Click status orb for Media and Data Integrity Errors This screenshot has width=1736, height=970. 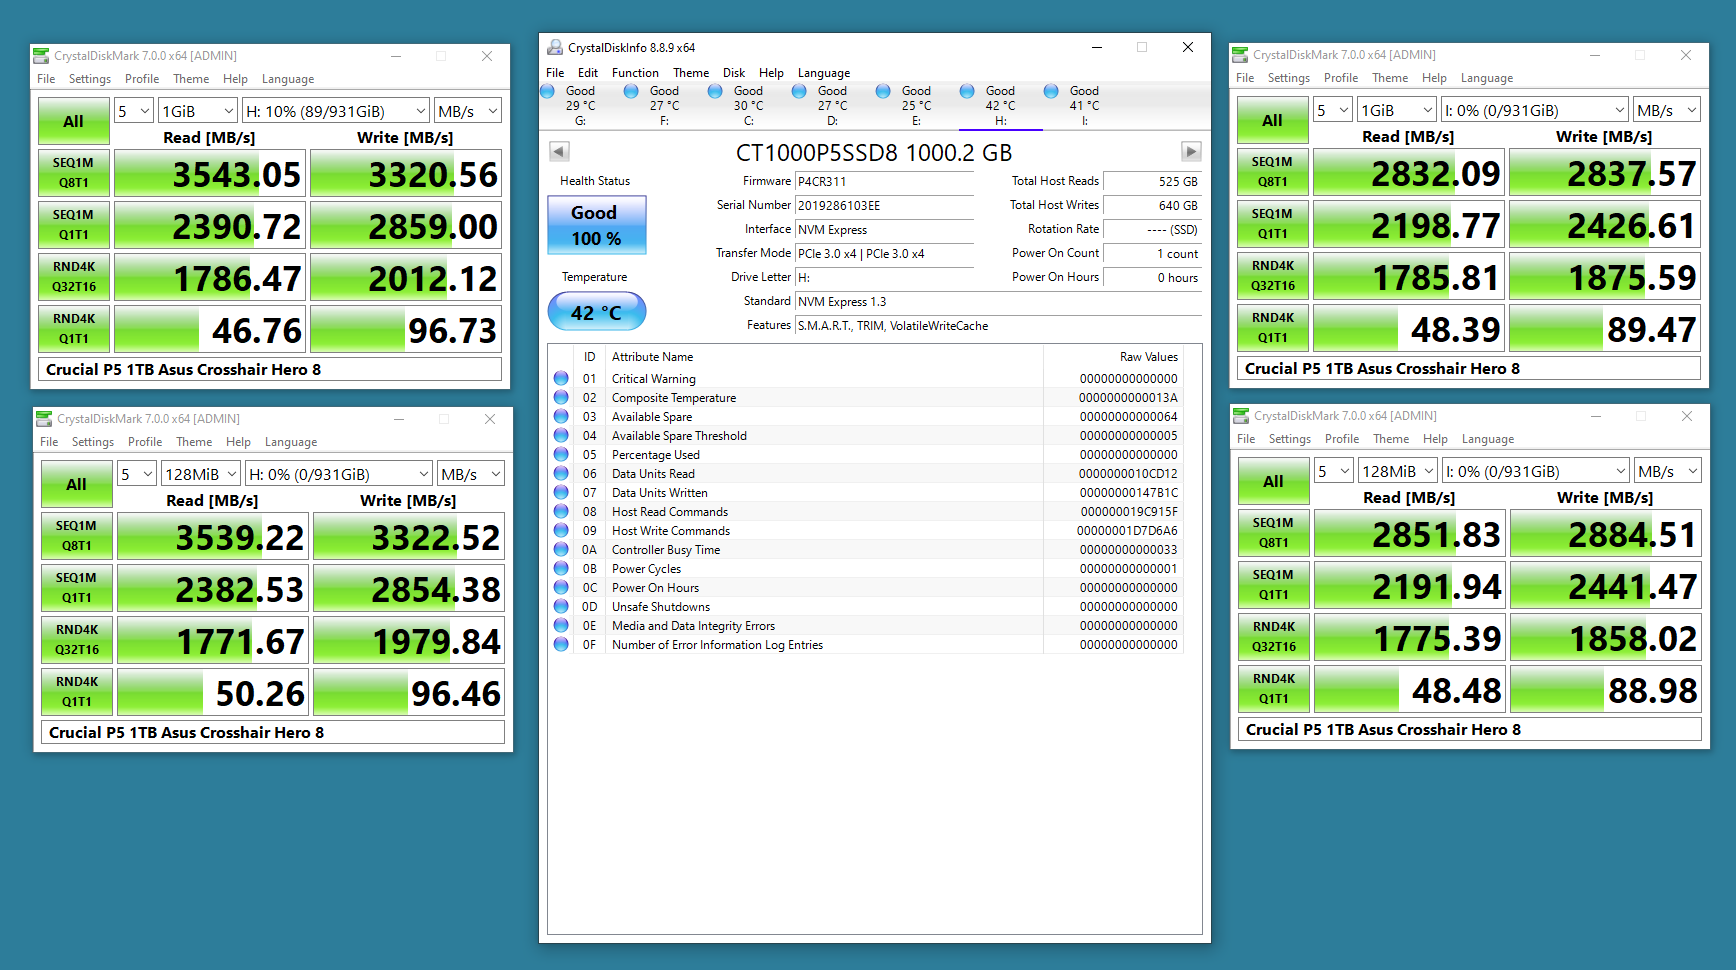tap(561, 625)
